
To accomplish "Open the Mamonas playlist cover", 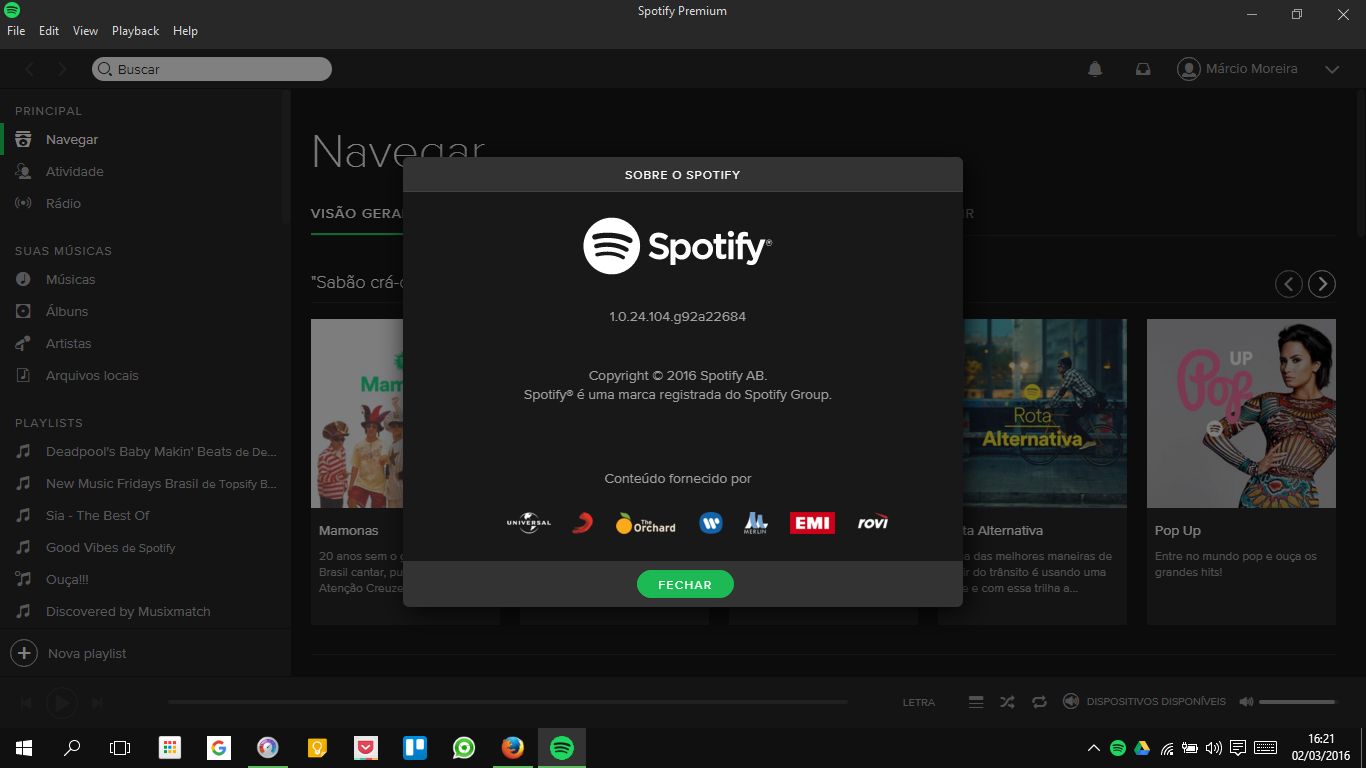I will (x=357, y=414).
